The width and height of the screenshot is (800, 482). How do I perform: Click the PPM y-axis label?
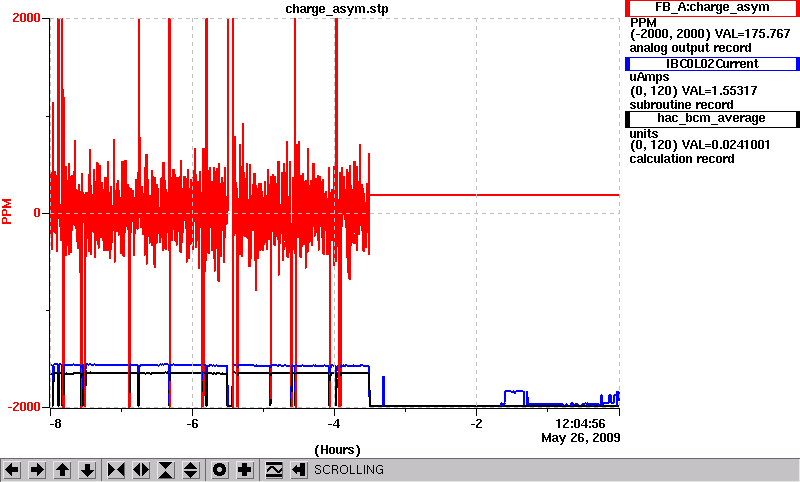[7, 211]
